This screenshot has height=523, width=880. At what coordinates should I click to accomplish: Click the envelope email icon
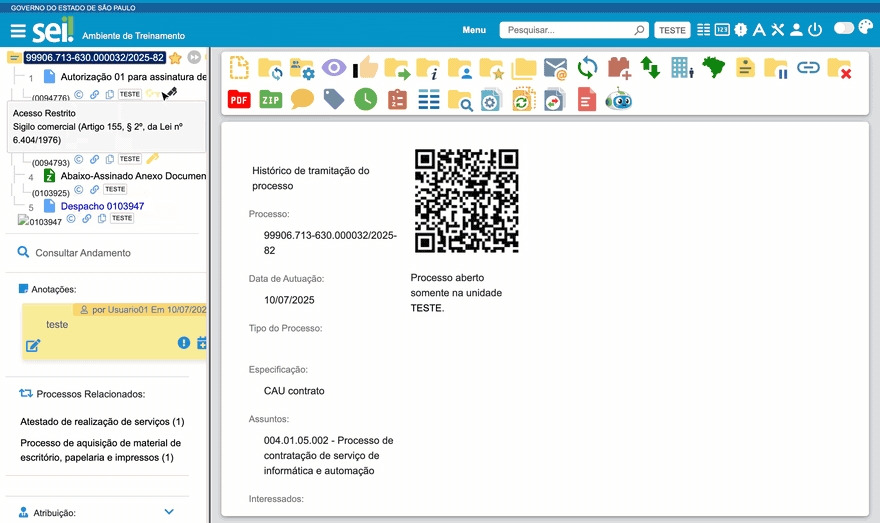556,68
